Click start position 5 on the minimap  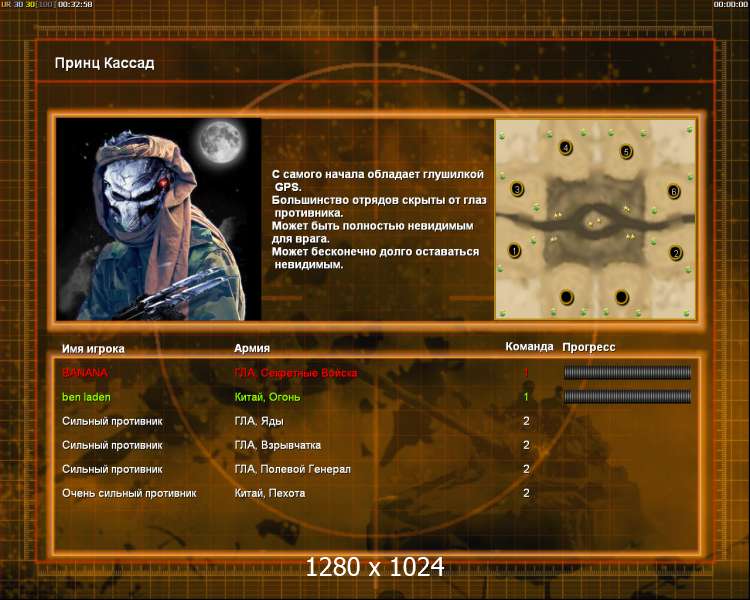[626, 152]
